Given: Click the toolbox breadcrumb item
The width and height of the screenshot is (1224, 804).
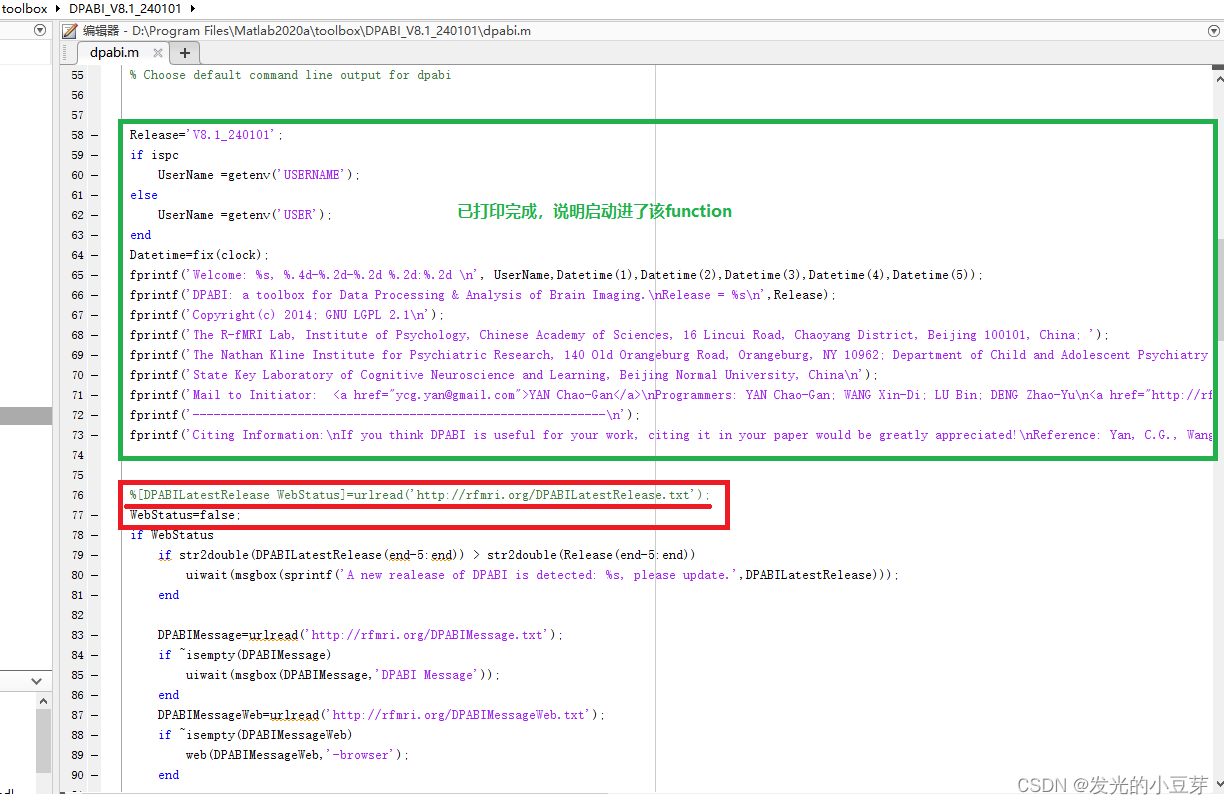Looking at the screenshot, I should coord(24,9).
